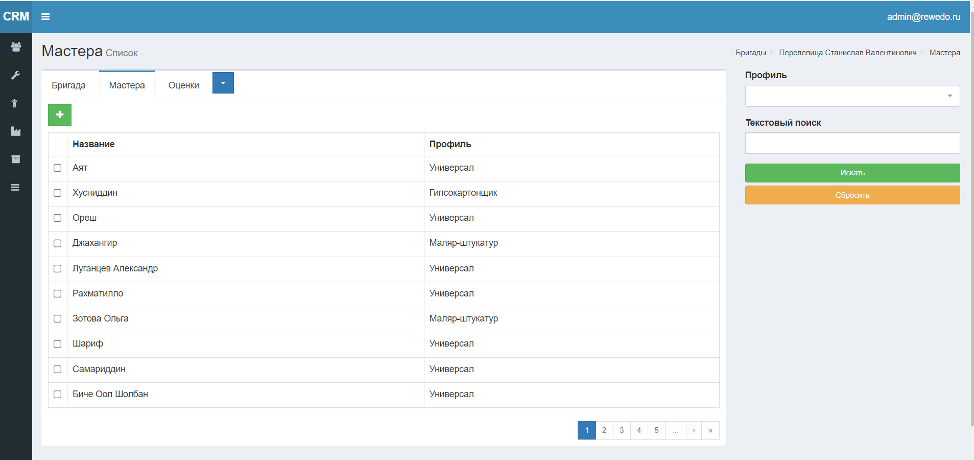Image resolution: width=974 pixels, height=460 pixels.
Task: Click the name Луганцев Александр
Action: pyautogui.click(x=115, y=268)
